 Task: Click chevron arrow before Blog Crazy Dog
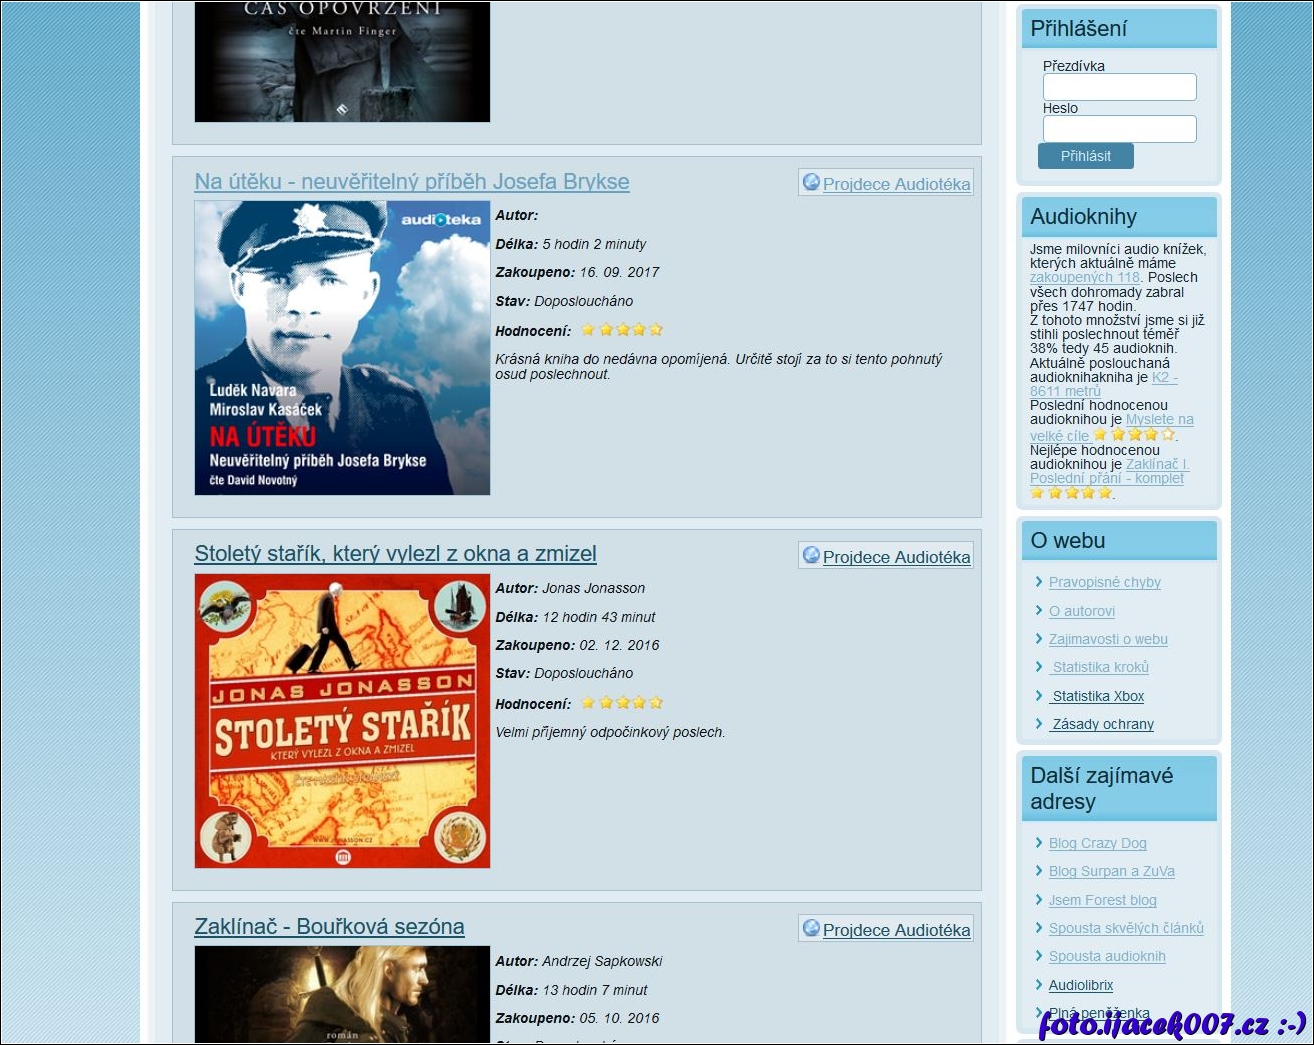tap(1039, 843)
